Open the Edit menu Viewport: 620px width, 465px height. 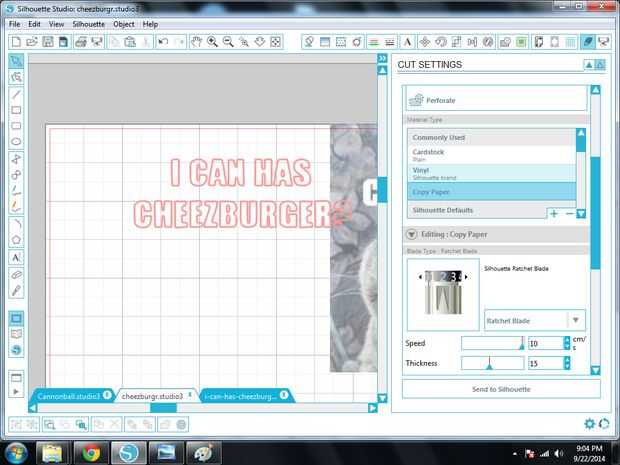point(34,24)
